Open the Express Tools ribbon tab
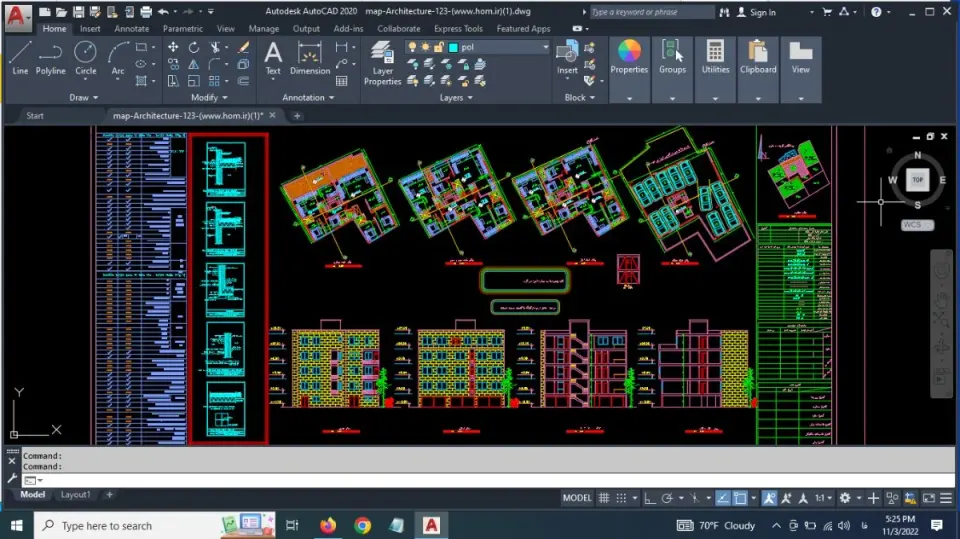 [458, 29]
